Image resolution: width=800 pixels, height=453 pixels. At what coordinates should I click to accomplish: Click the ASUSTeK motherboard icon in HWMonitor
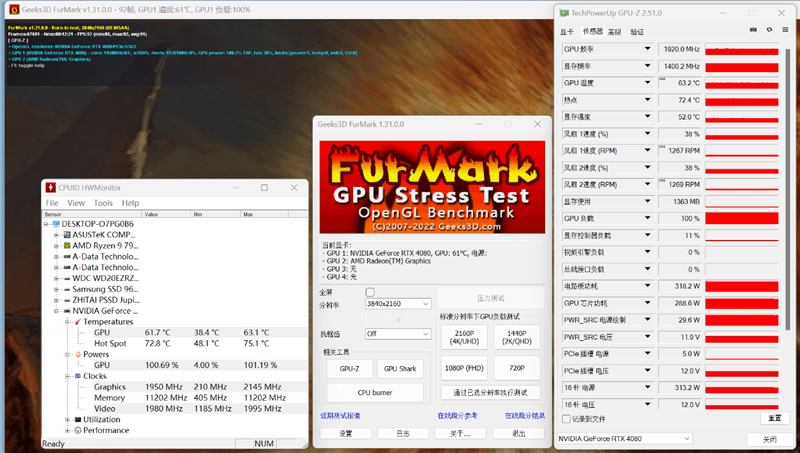coord(66,235)
